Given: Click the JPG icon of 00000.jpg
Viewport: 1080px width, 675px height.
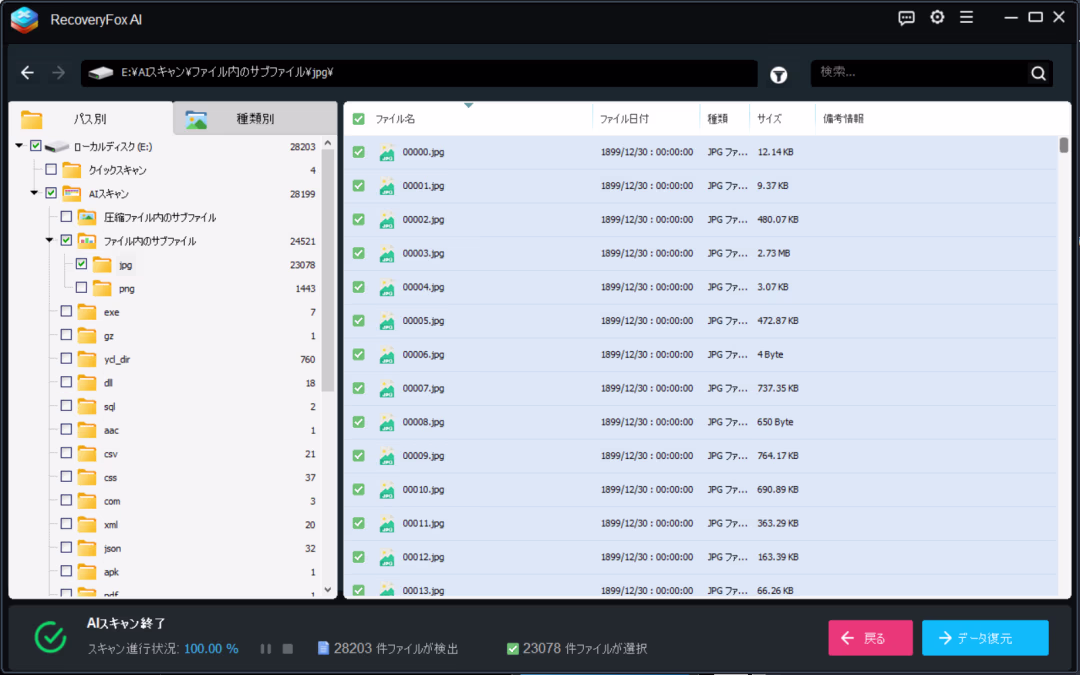Looking at the screenshot, I should [x=387, y=152].
